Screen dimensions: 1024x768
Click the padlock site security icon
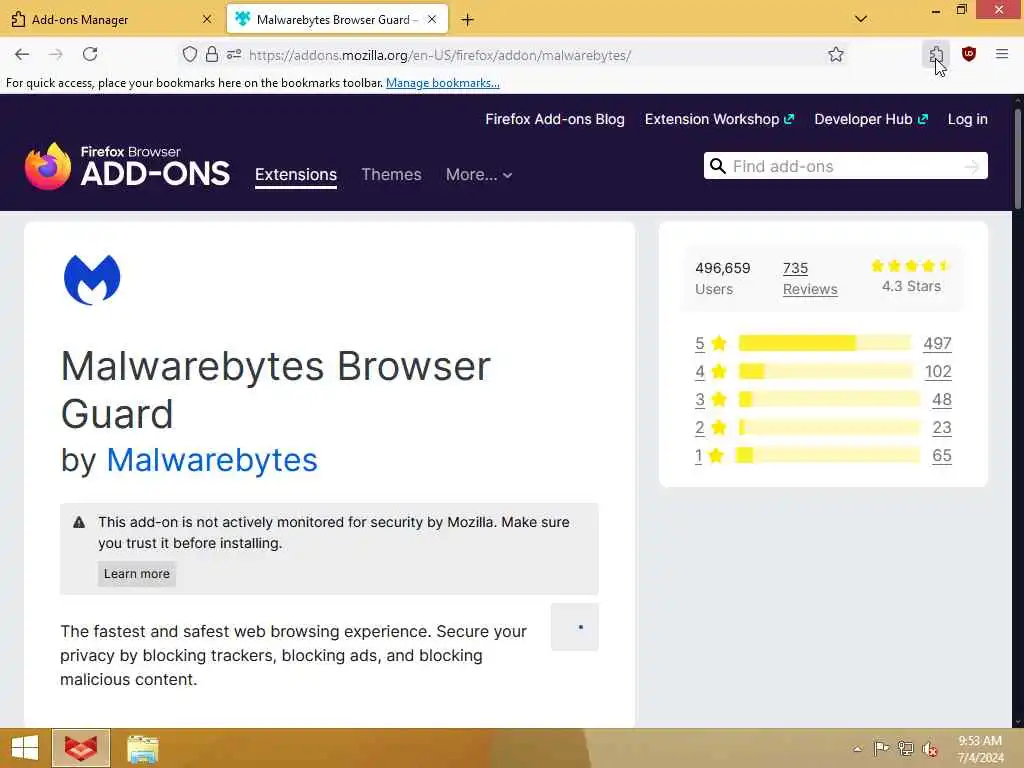(212, 55)
